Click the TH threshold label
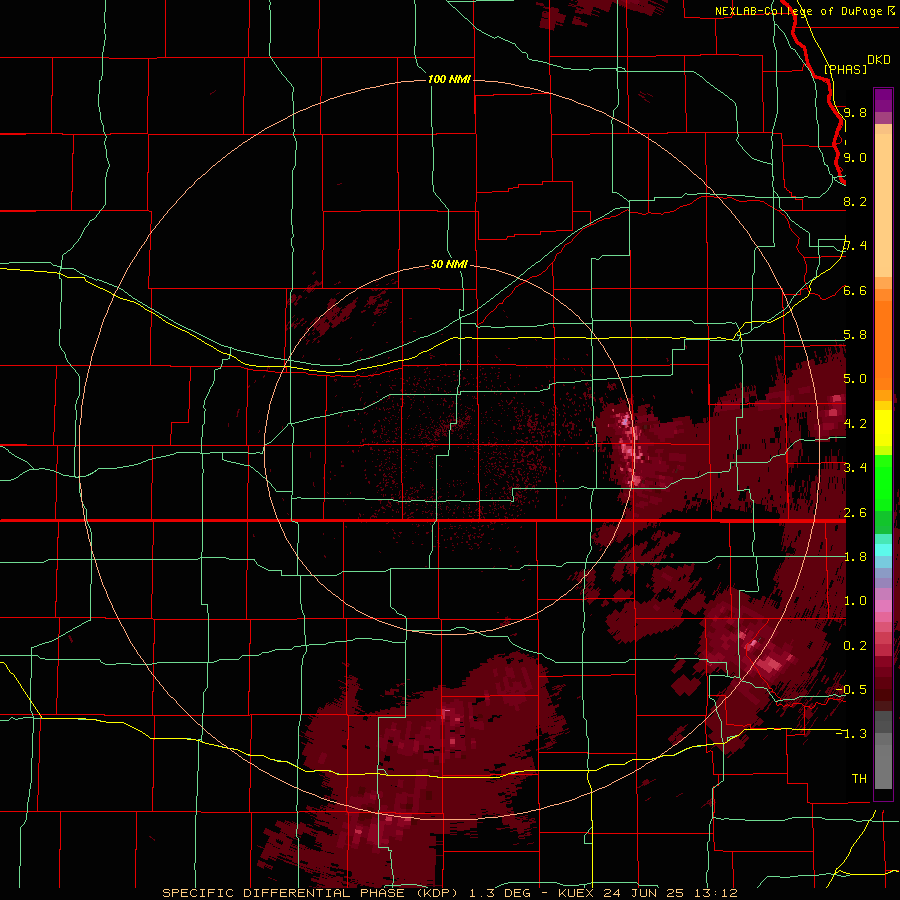The image size is (900, 900). coord(859,779)
